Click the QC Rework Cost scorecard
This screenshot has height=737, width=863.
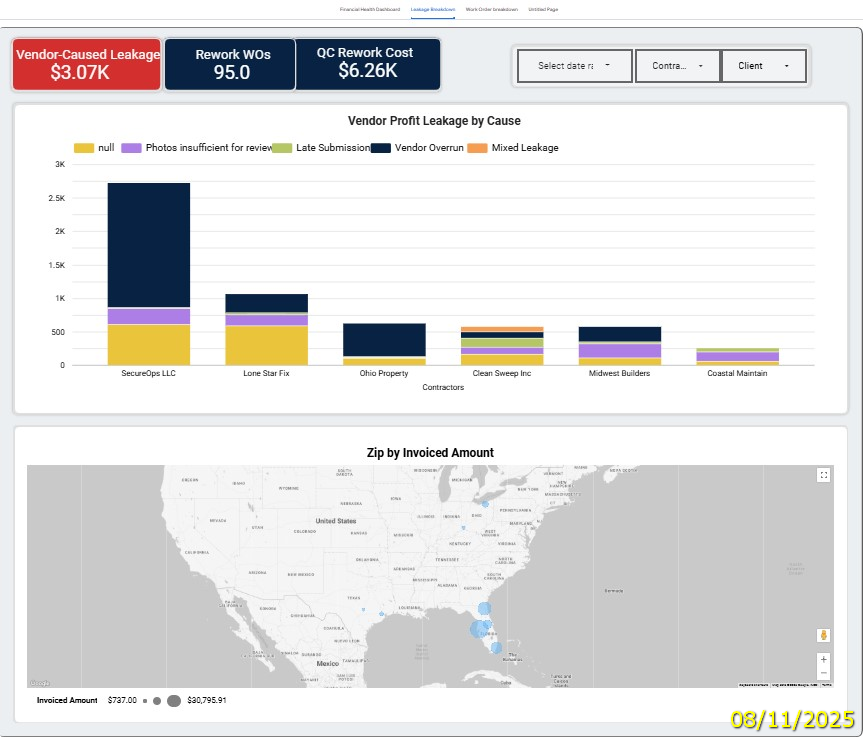click(x=368, y=64)
